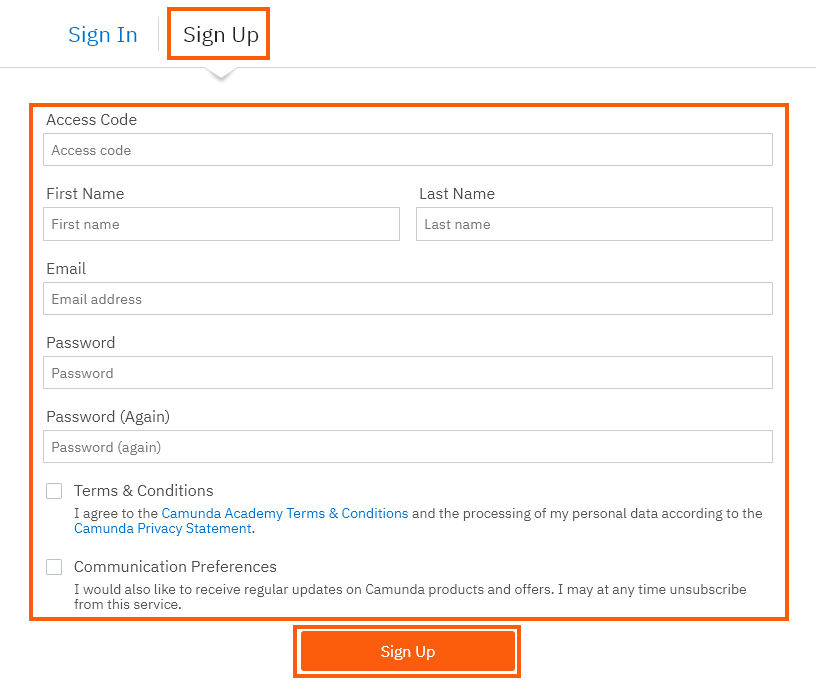Open Camunda Academy Terms & Conditions link

285,513
